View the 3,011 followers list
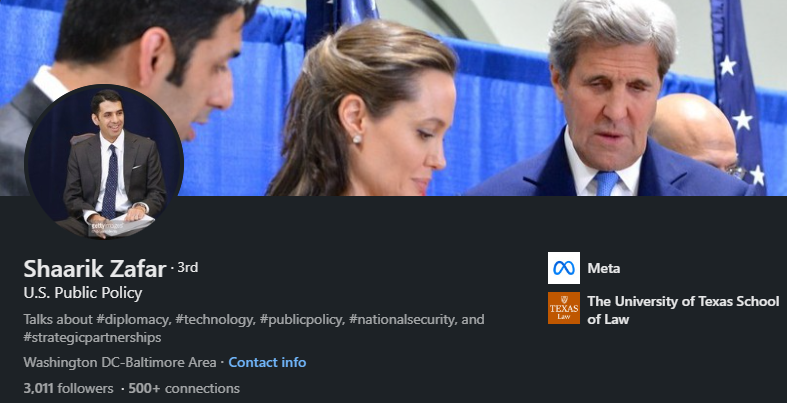 (67, 387)
